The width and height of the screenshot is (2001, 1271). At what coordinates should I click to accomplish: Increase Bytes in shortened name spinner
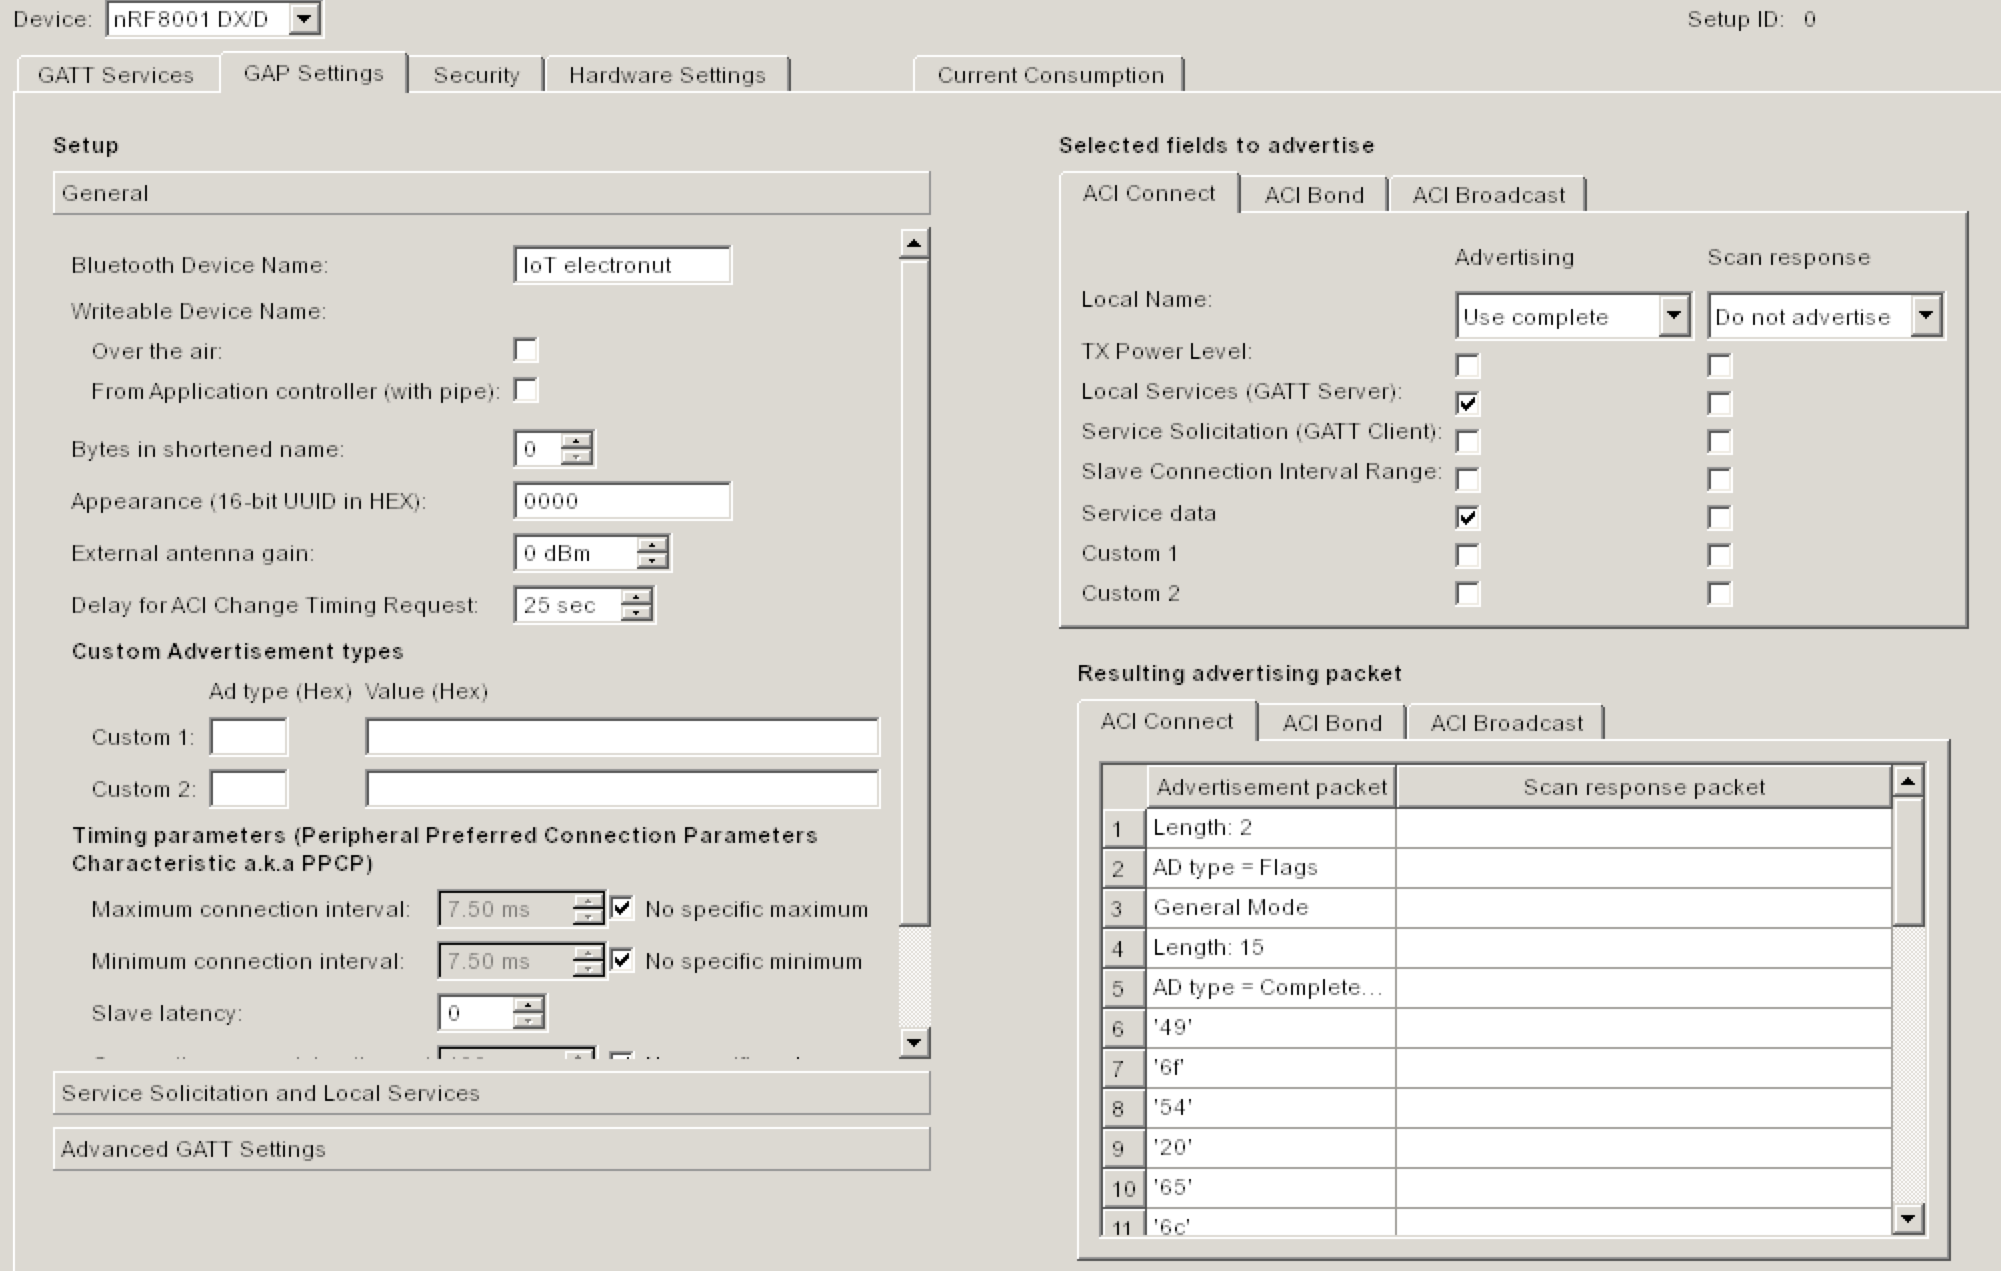576,440
